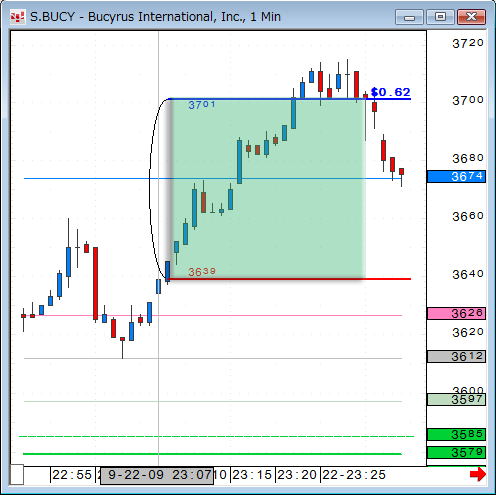Select the pink 3626 price label
This screenshot has height=495, width=496.
[x=456, y=313]
